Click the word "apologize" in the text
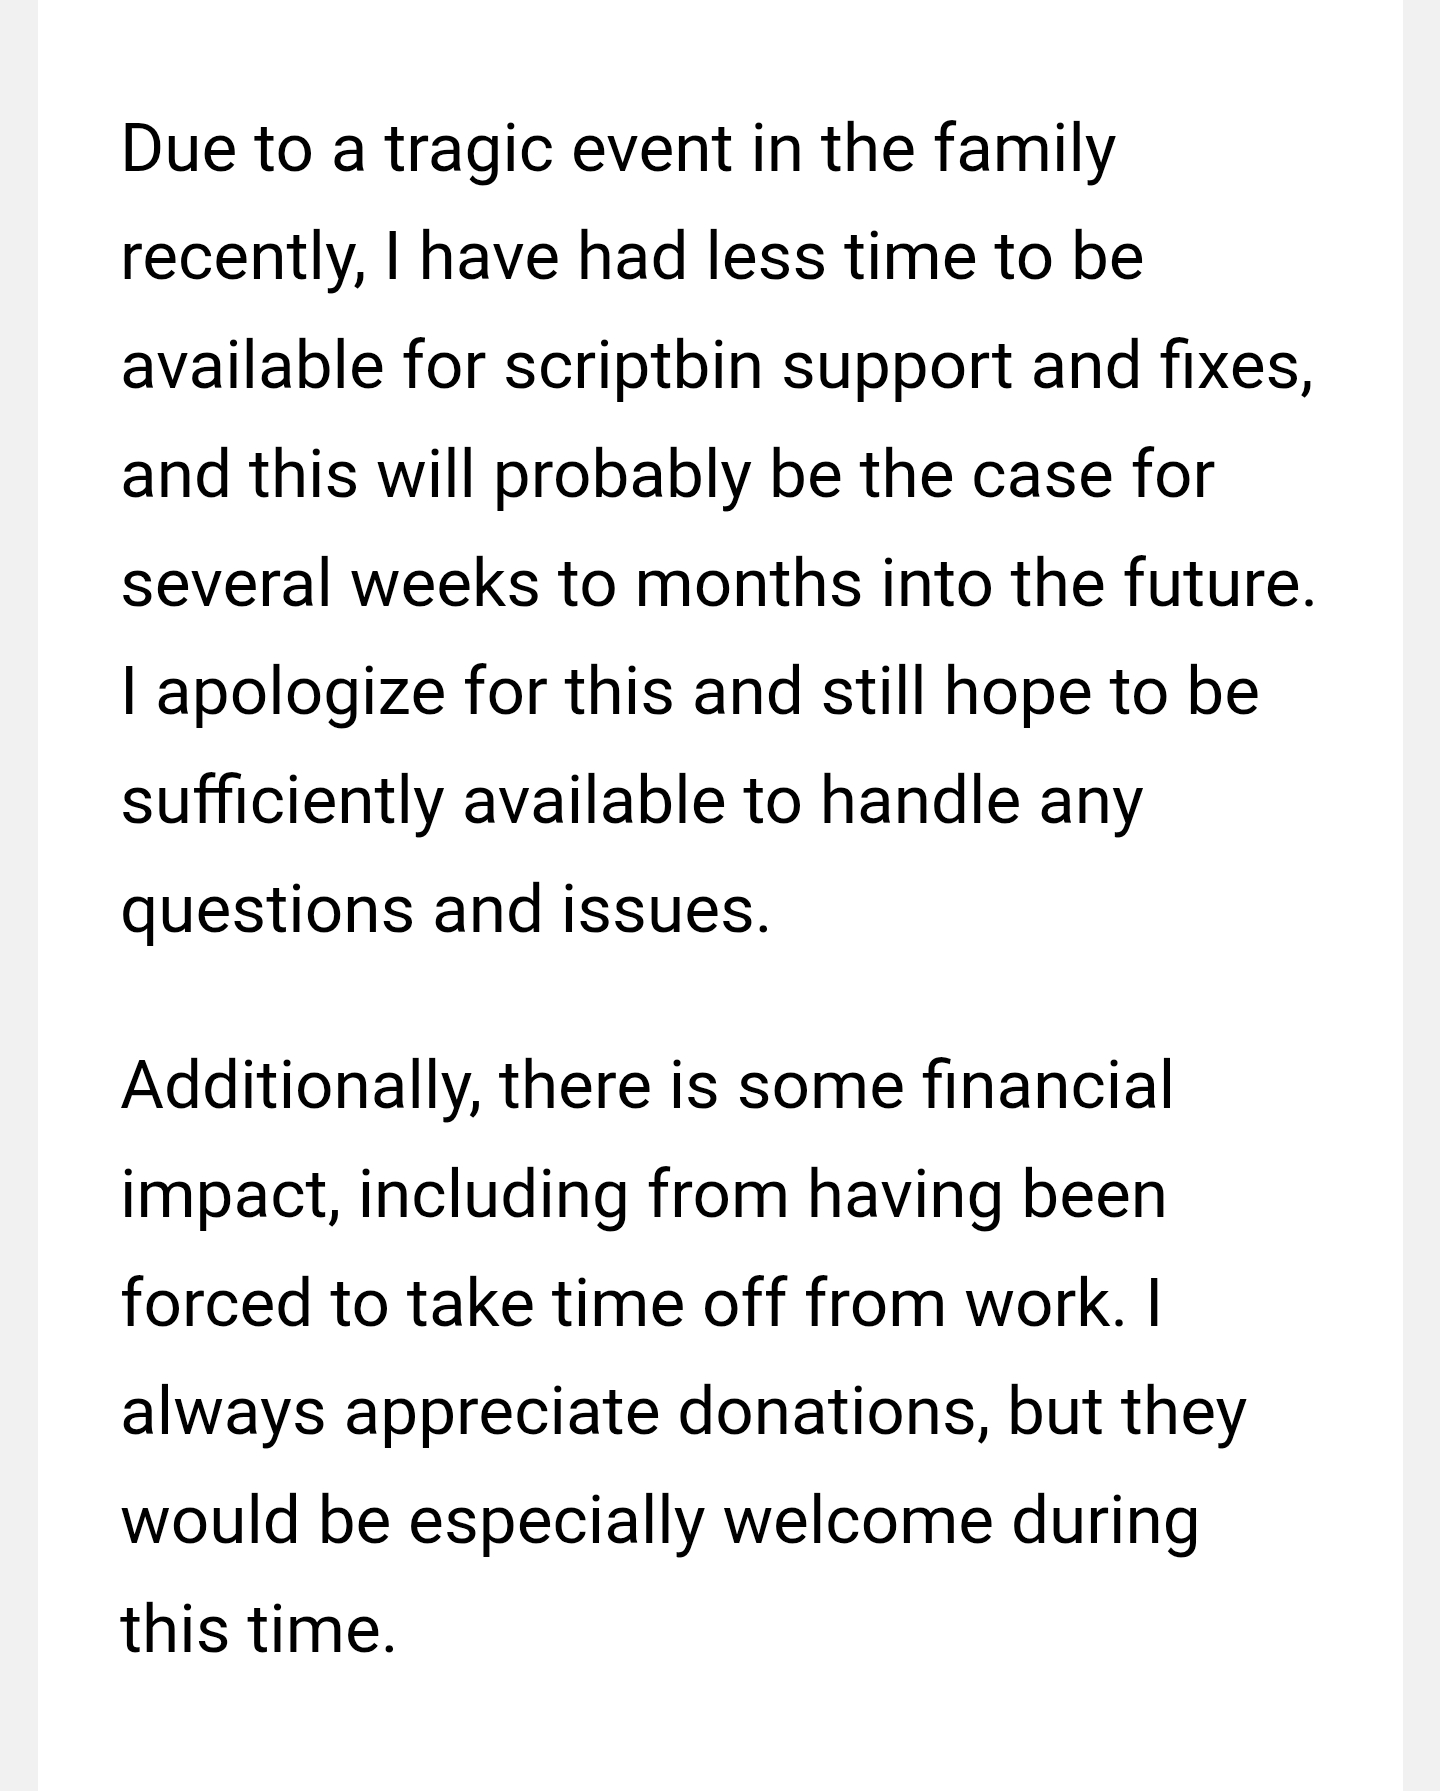Image resolution: width=1440 pixels, height=1791 pixels. point(300,693)
